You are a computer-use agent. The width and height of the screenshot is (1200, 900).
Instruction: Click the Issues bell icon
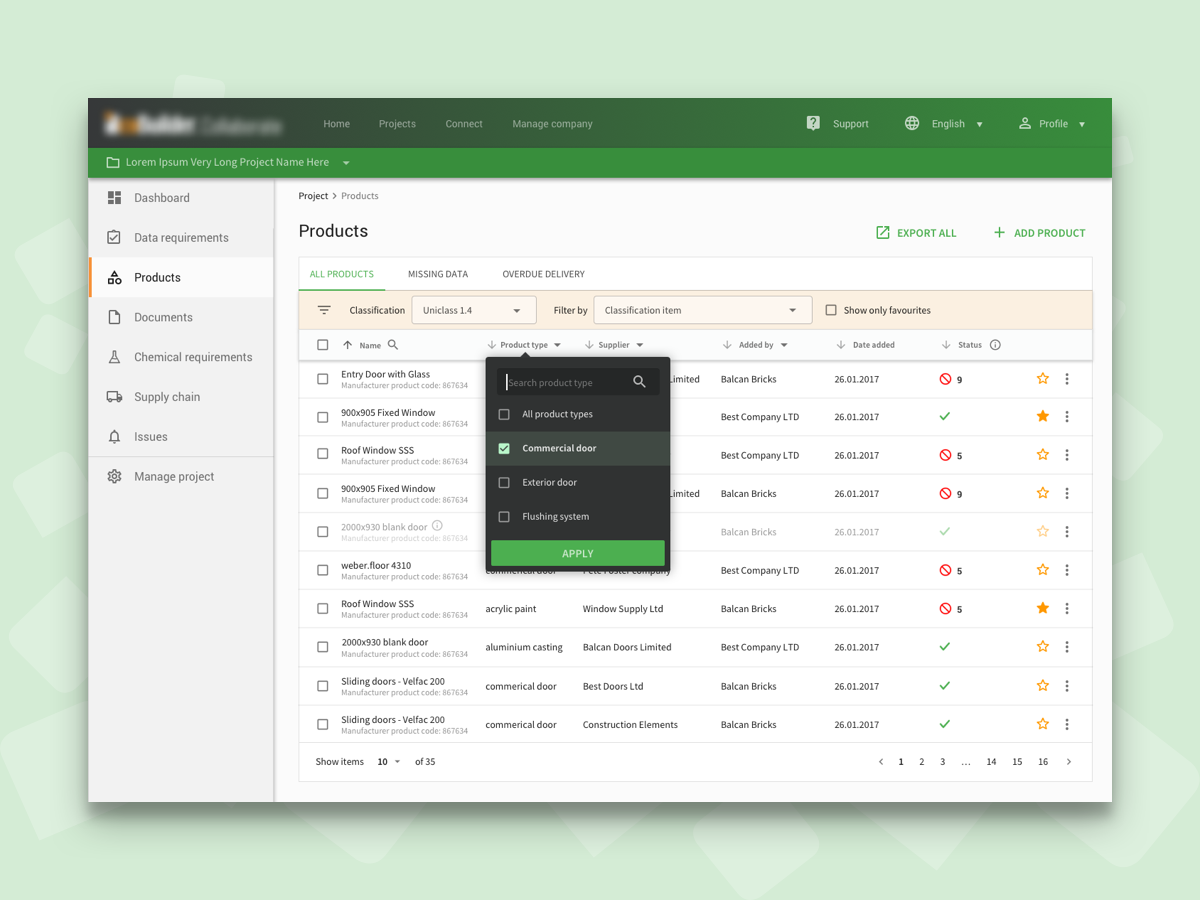114,436
